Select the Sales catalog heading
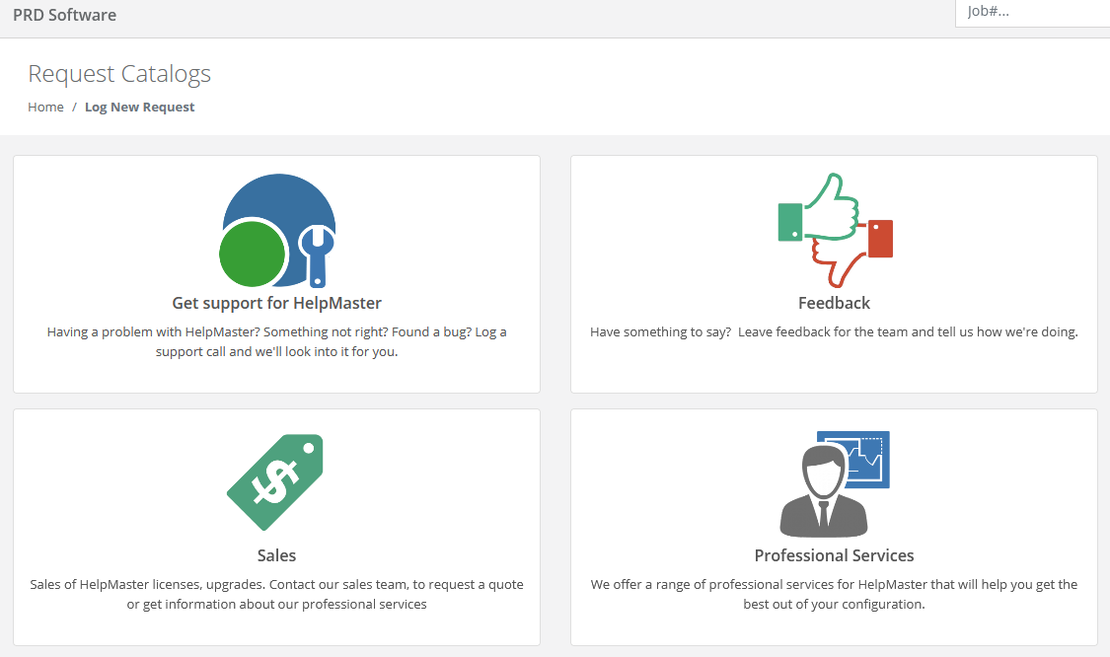The image size is (1110, 657). (277, 556)
